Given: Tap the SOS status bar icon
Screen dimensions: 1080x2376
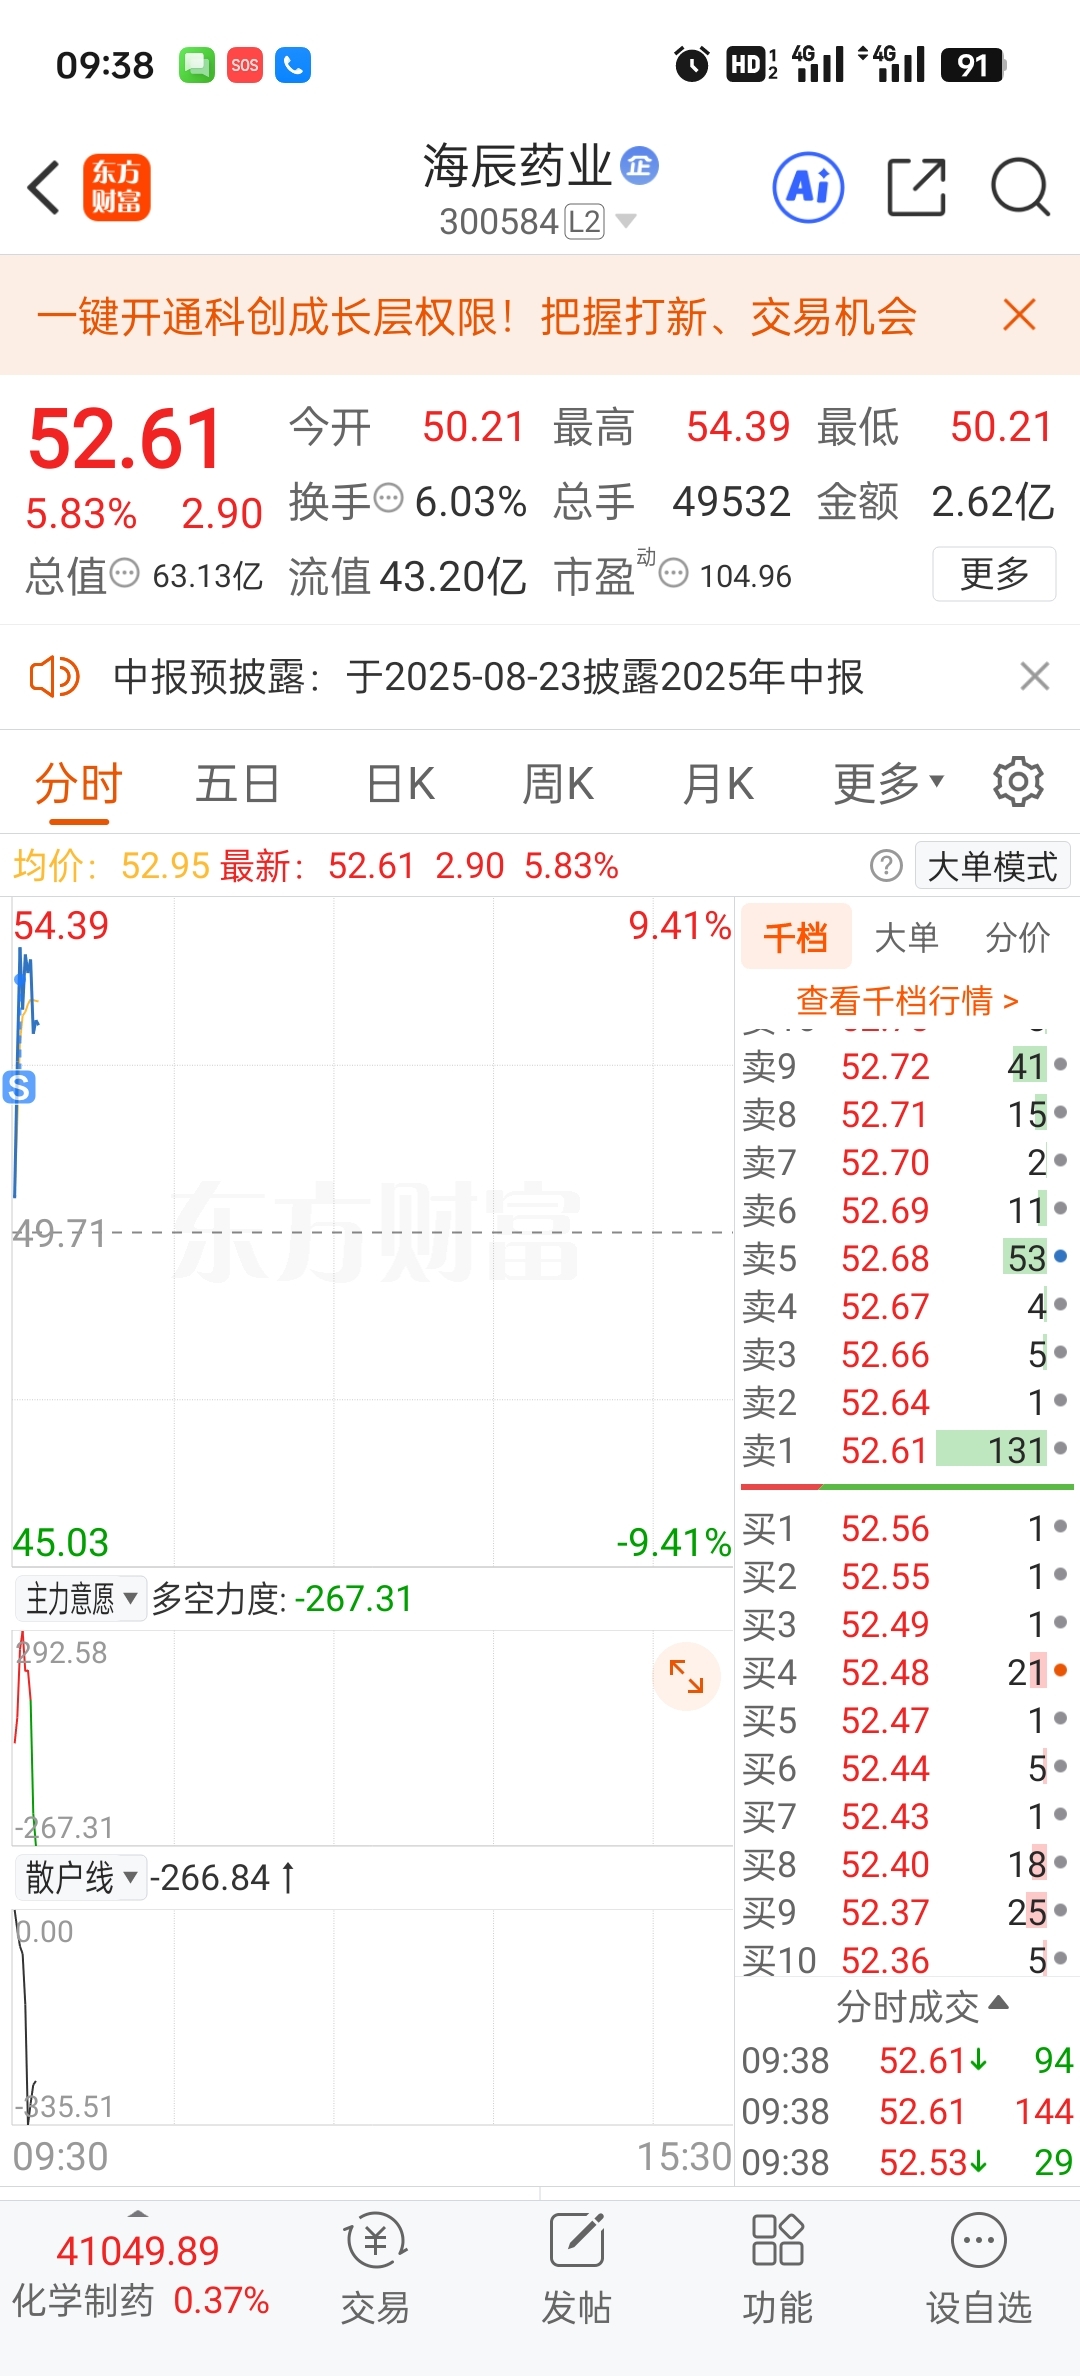Looking at the screenshot, I should click(244, 65).
